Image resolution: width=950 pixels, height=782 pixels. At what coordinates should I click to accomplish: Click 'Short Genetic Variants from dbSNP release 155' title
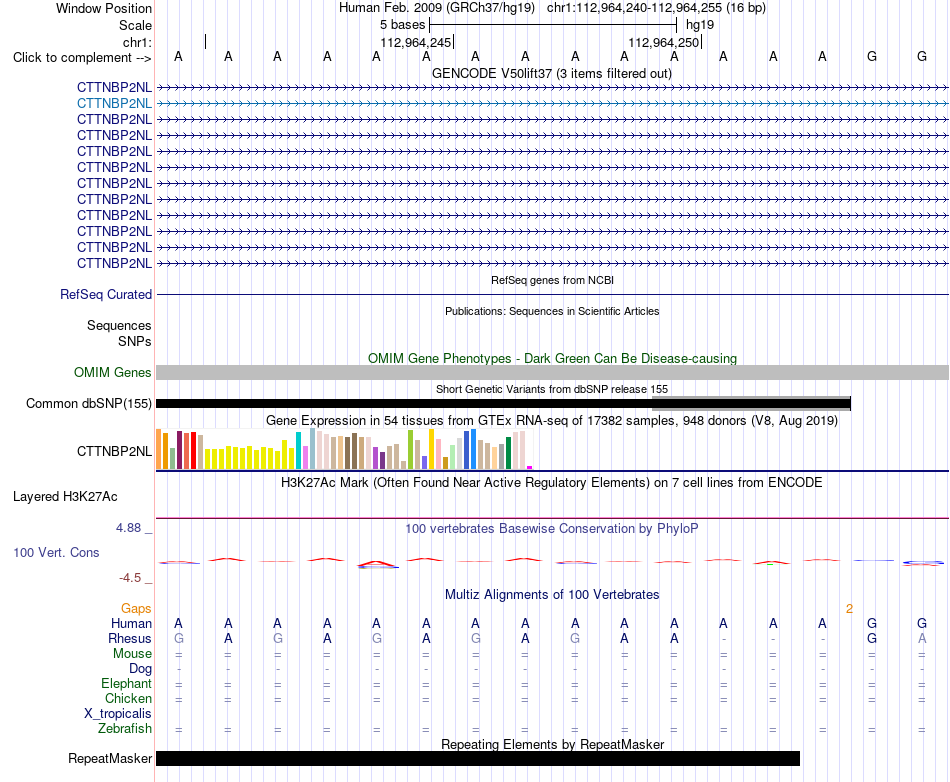pyautogui.click(x=552, y=389)
